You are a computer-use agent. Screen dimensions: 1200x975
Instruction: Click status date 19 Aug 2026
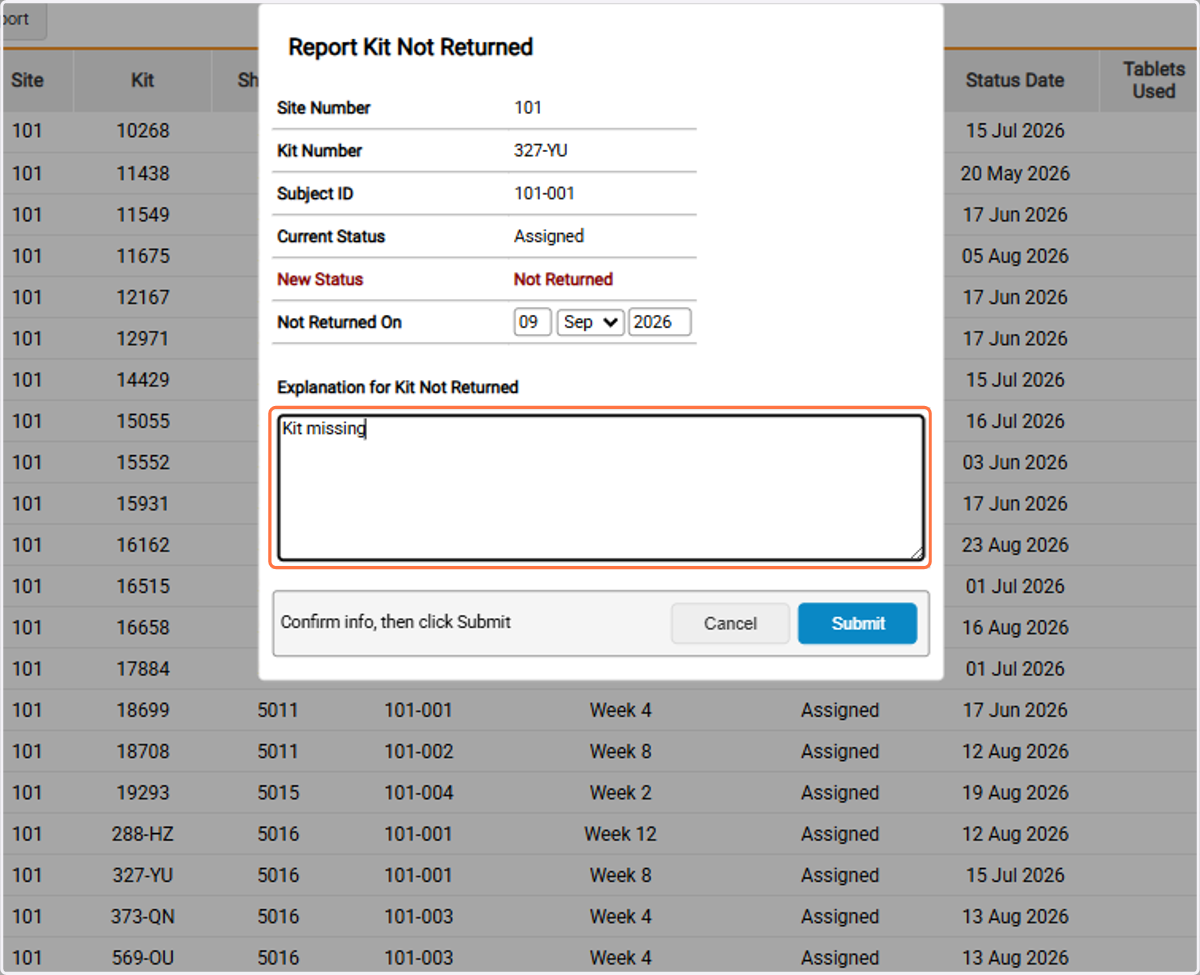point(1015,793)
